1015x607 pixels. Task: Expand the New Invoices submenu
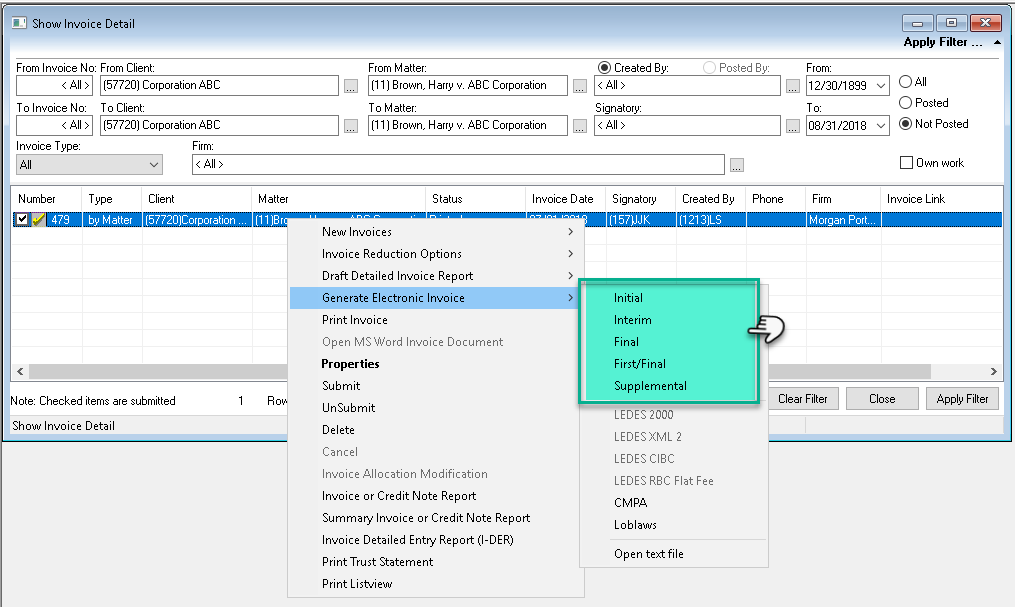click(436, 232)
